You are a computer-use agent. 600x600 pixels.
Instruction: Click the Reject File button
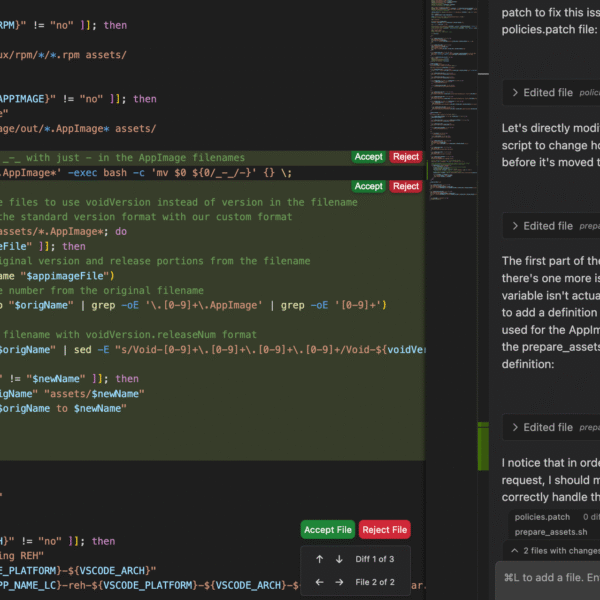(x=385, y=530)
